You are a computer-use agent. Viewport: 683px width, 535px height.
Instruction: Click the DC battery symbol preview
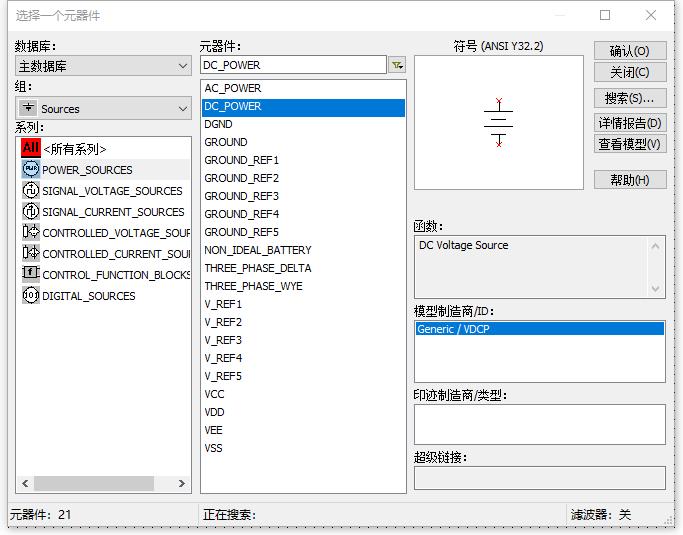click(x=499, y=122)
